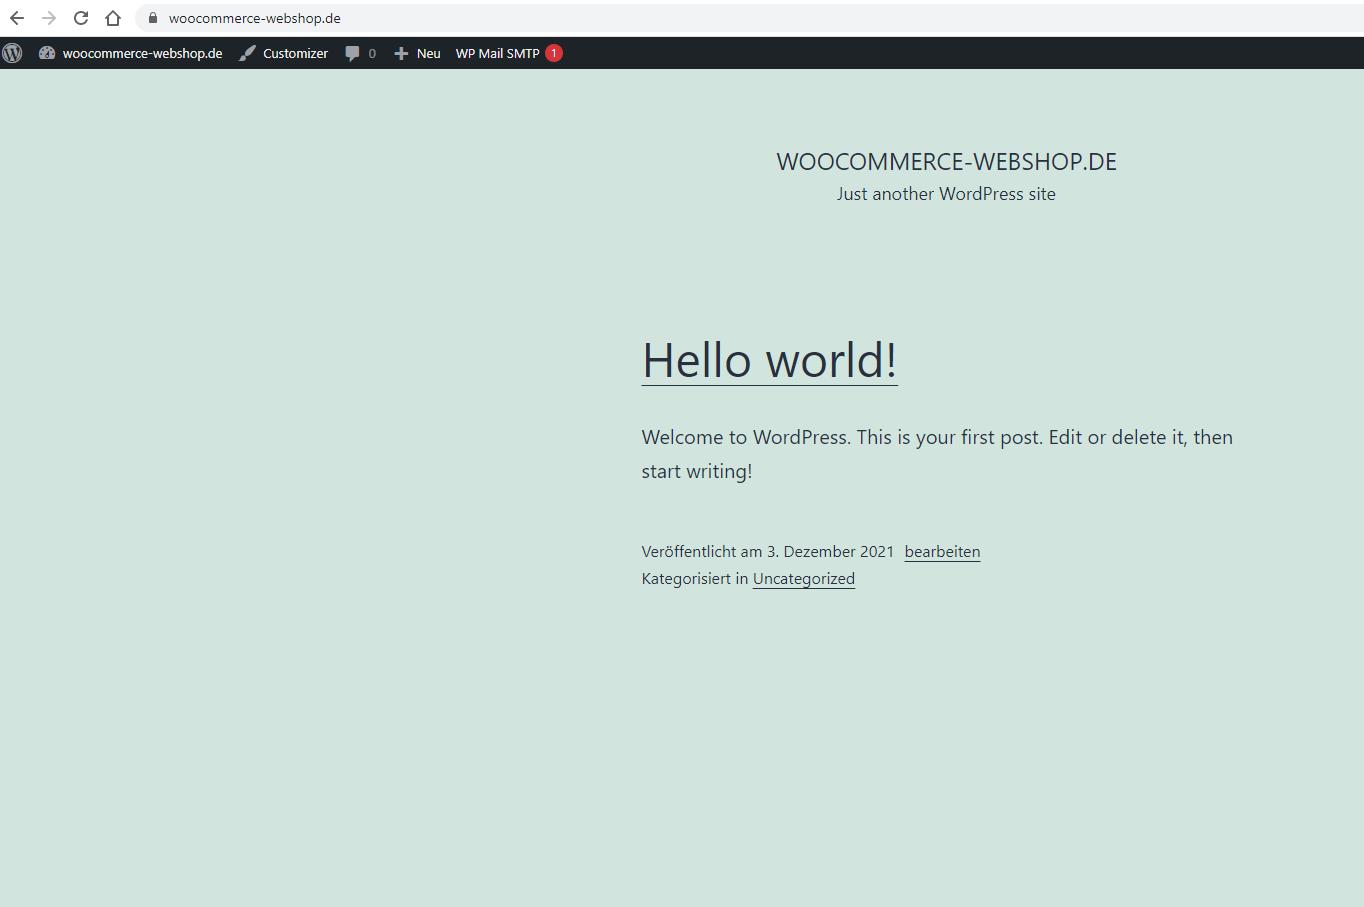1364x907 pixels.
Task: Click the plus icon for Neu
Action: pyautogui.click(x=401, y=54)
